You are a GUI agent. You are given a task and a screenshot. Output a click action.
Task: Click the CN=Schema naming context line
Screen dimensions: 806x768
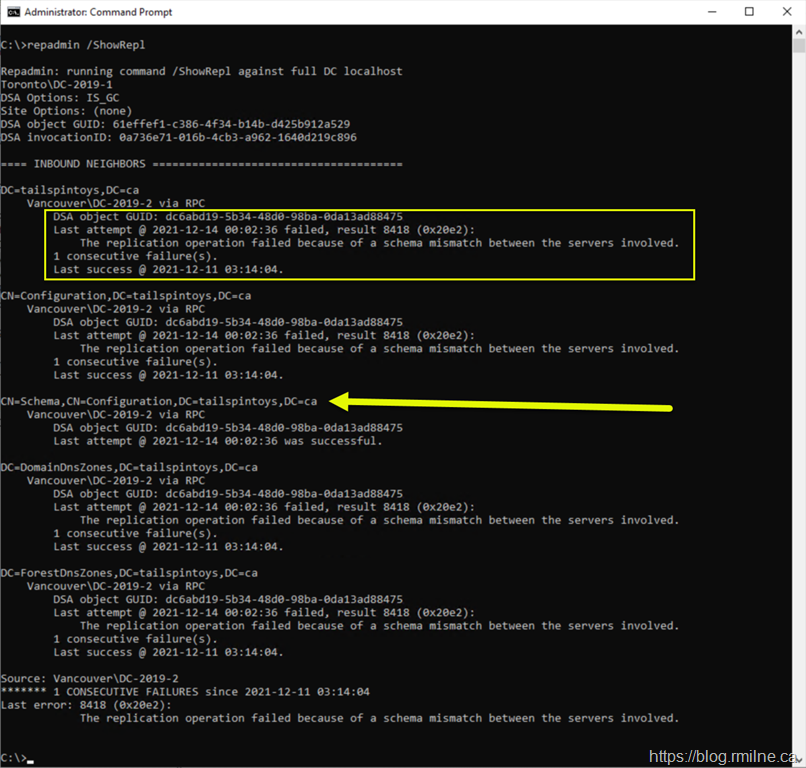coord(159,401)
